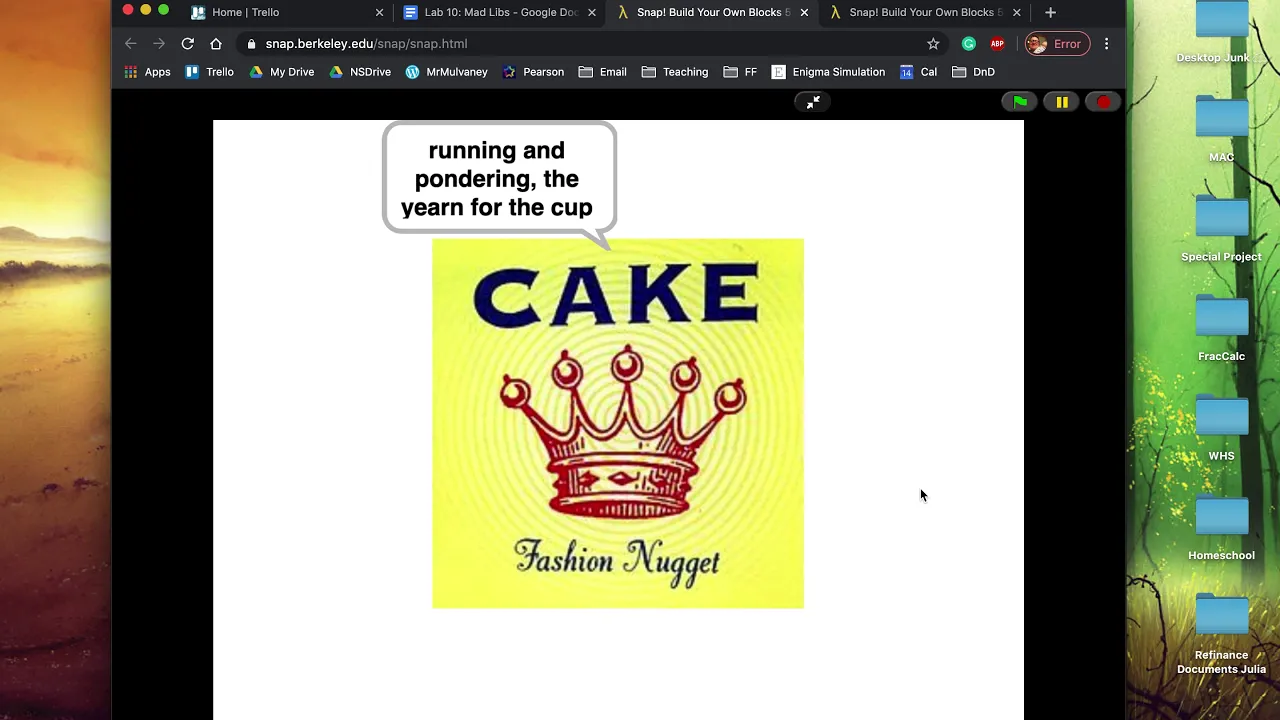
Task: Expand the Email bookmarks folder
Action: click(x=603, y=72)
